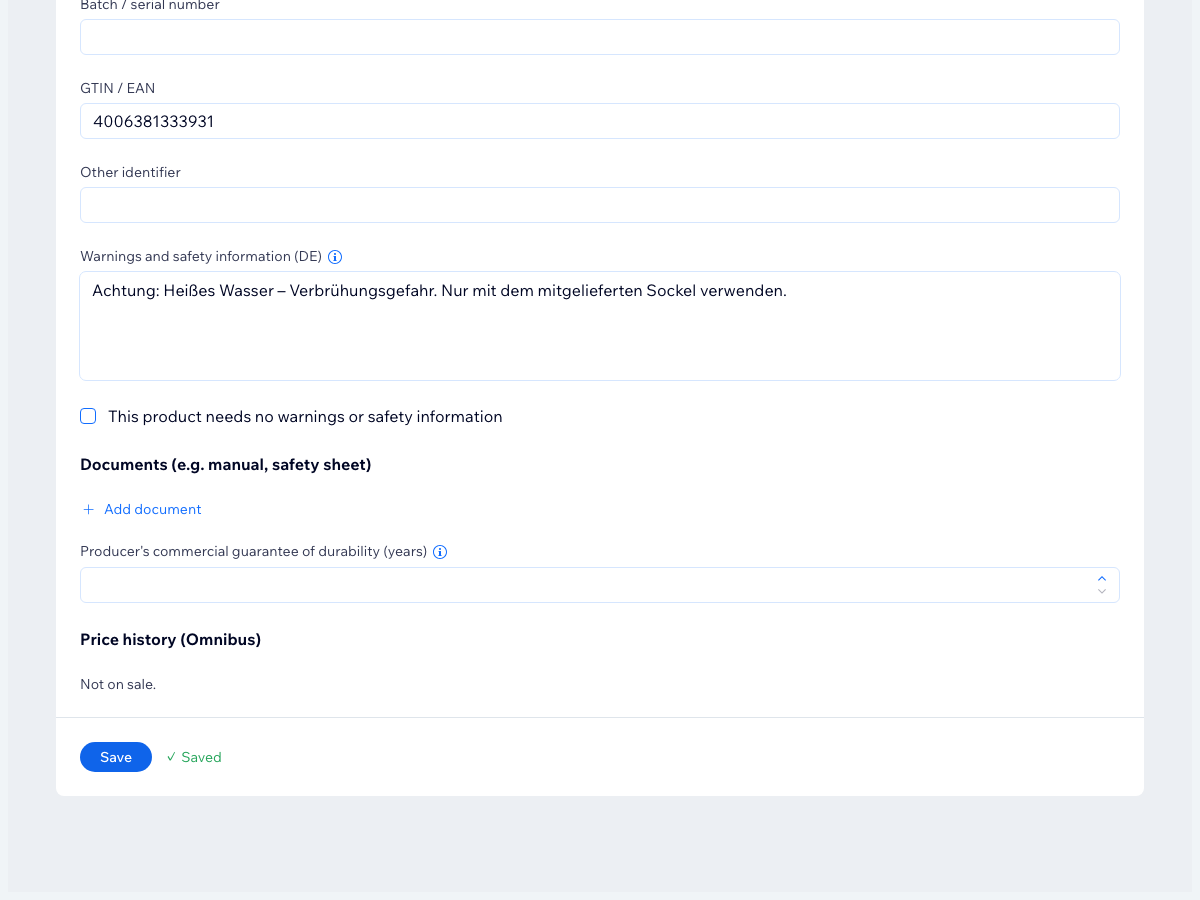
Task: Click the Documents (e.g. manual, safety sheet) heading
Action: coord(226,465)
